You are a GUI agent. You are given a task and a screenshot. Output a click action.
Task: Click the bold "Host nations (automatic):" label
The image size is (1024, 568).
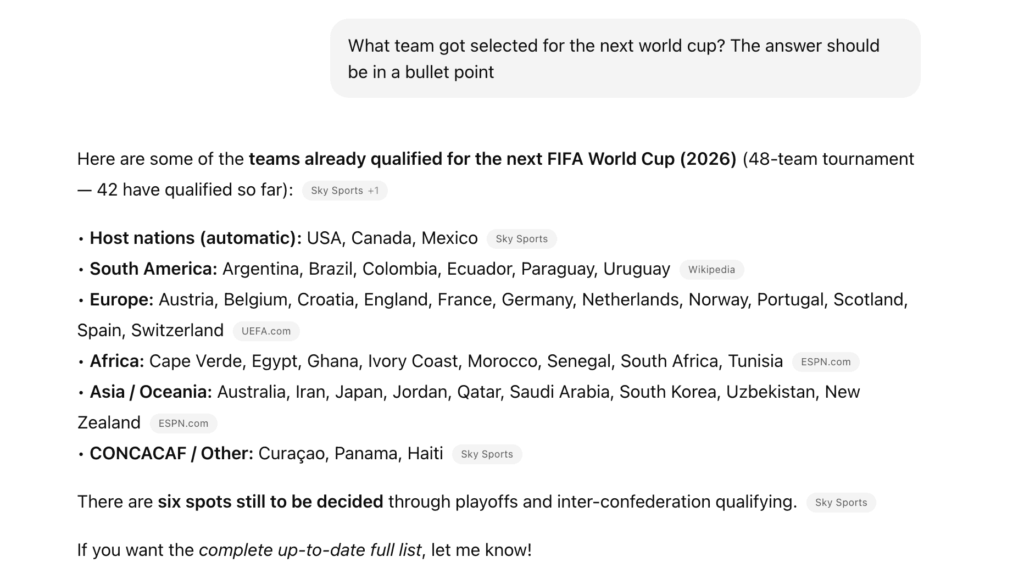[x=195, y=238]
